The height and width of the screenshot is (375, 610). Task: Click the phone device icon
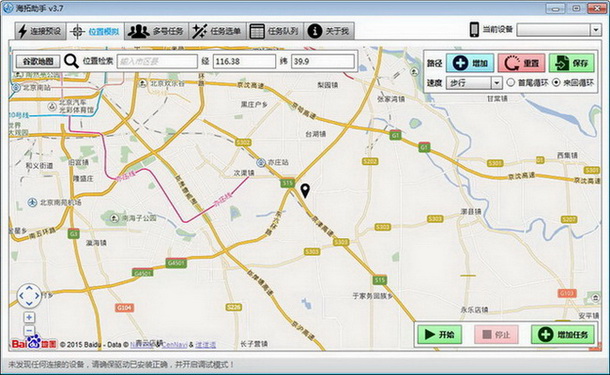(474, 30)
